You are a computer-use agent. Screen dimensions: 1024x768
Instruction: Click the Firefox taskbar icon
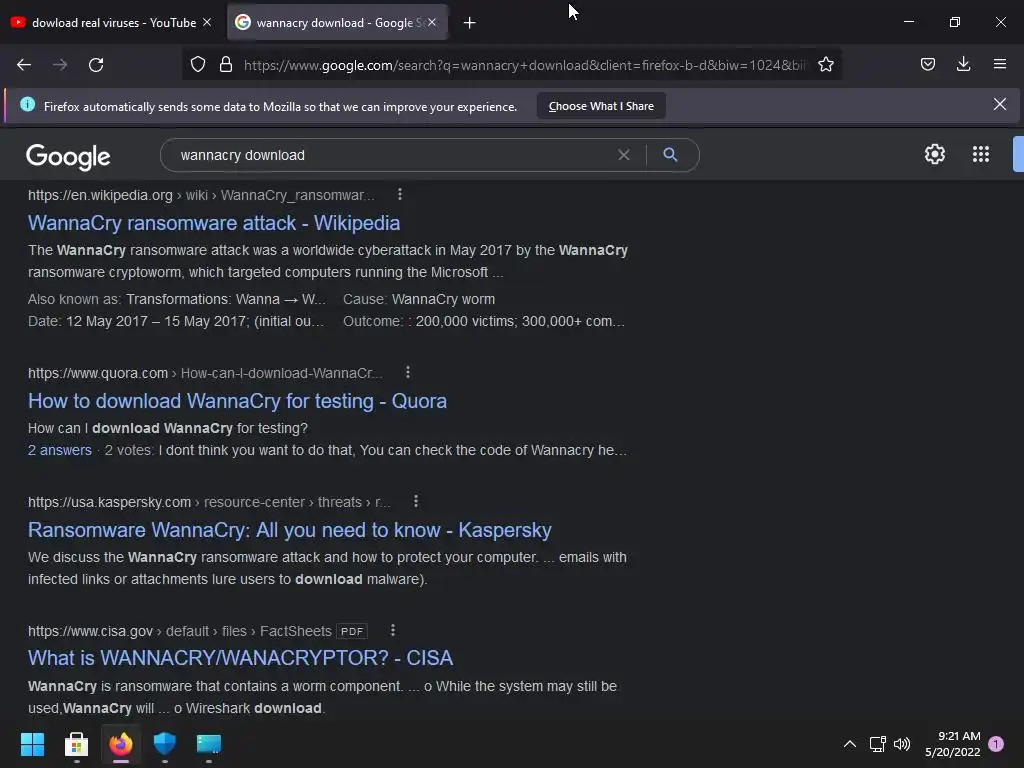pos(121,744)
